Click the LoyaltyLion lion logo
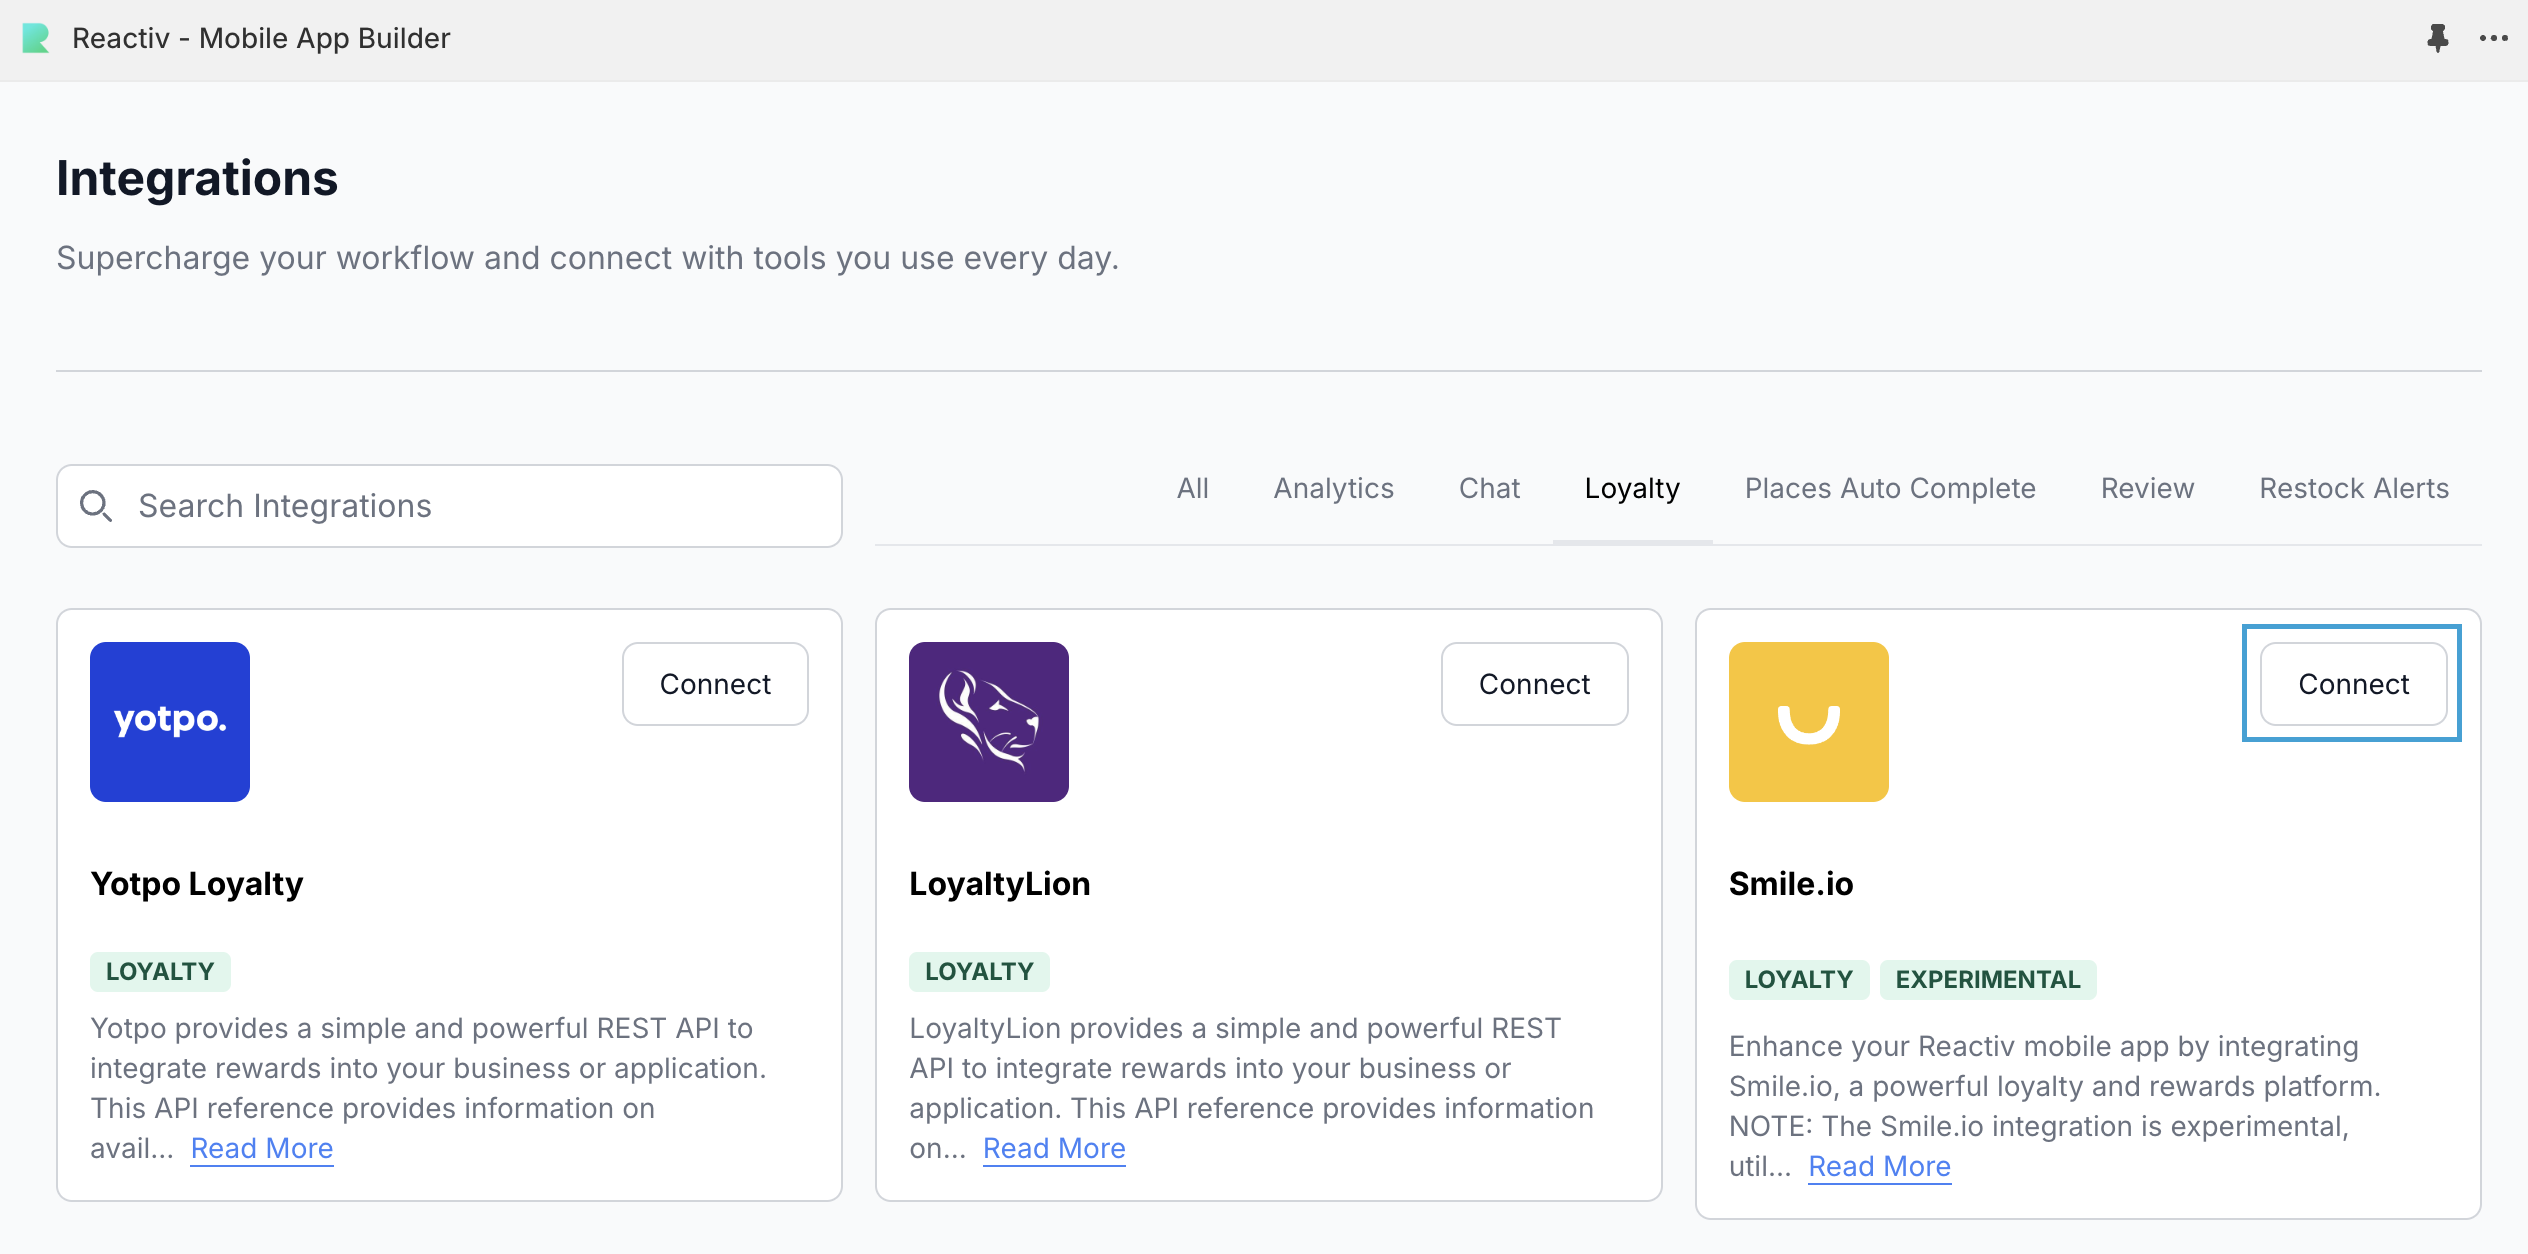This screenshot has height=1254, width=2528. point(988,722)
